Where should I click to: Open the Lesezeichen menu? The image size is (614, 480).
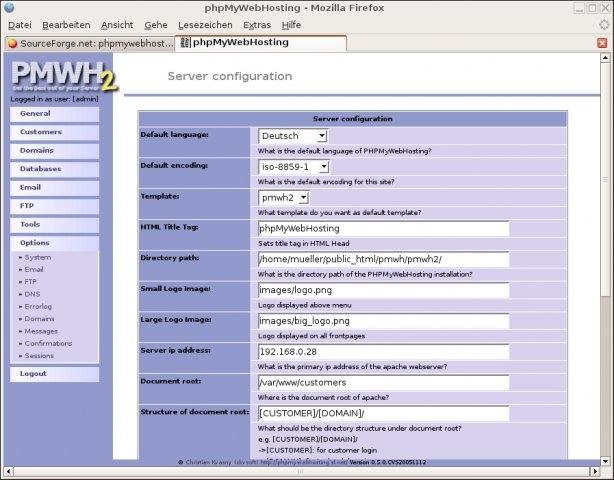(205, 25)
